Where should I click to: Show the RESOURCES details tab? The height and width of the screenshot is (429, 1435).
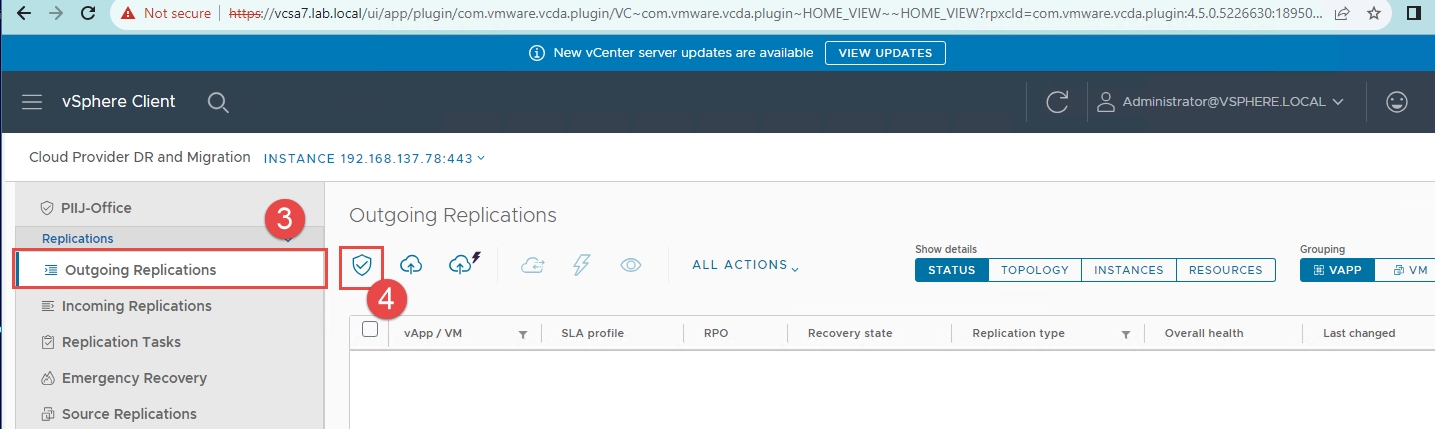pyautogui.click(x=1225, y=270)
